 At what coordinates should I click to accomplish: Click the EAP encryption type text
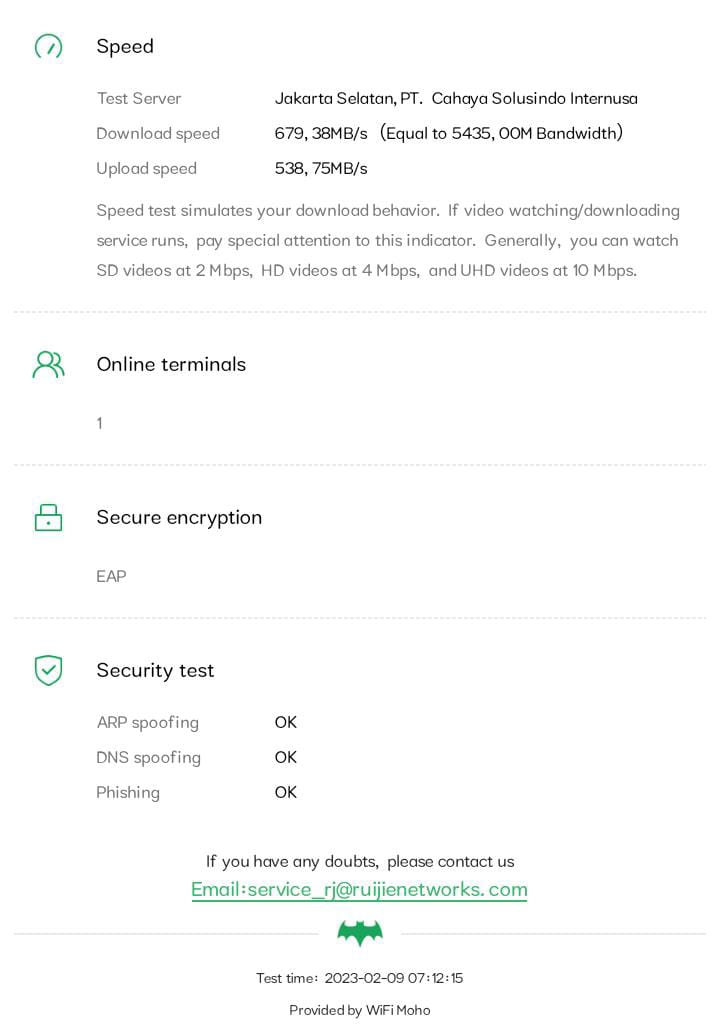[x=111, y=576]
